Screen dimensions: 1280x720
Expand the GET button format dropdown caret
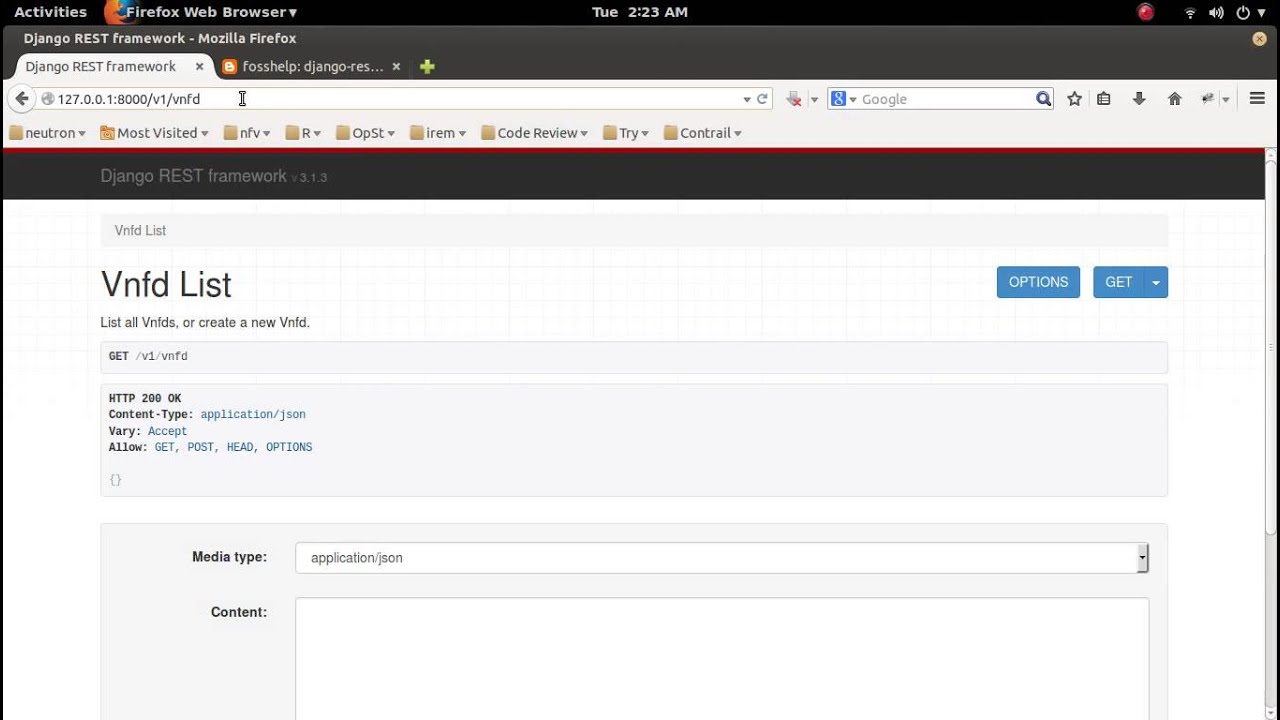pos(1156,282)
